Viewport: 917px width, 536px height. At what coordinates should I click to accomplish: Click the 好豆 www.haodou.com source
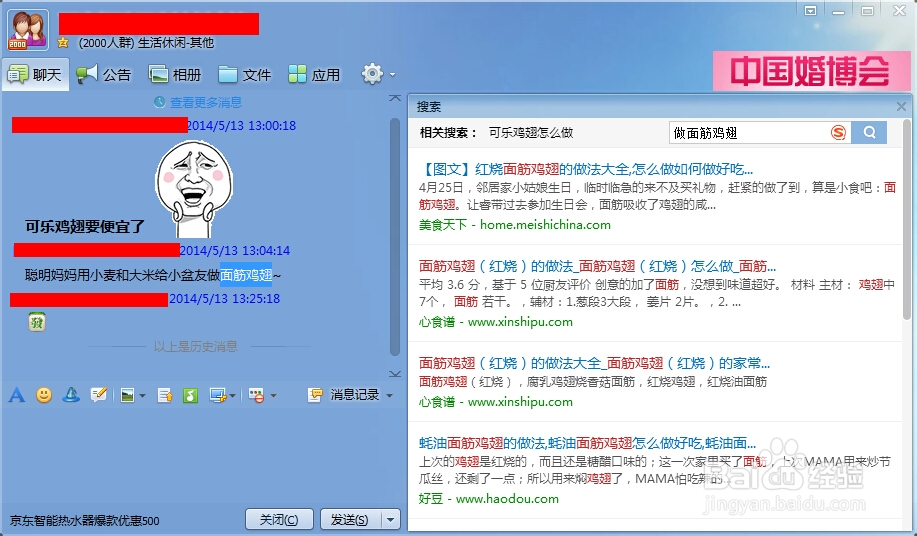coord(489,499)
